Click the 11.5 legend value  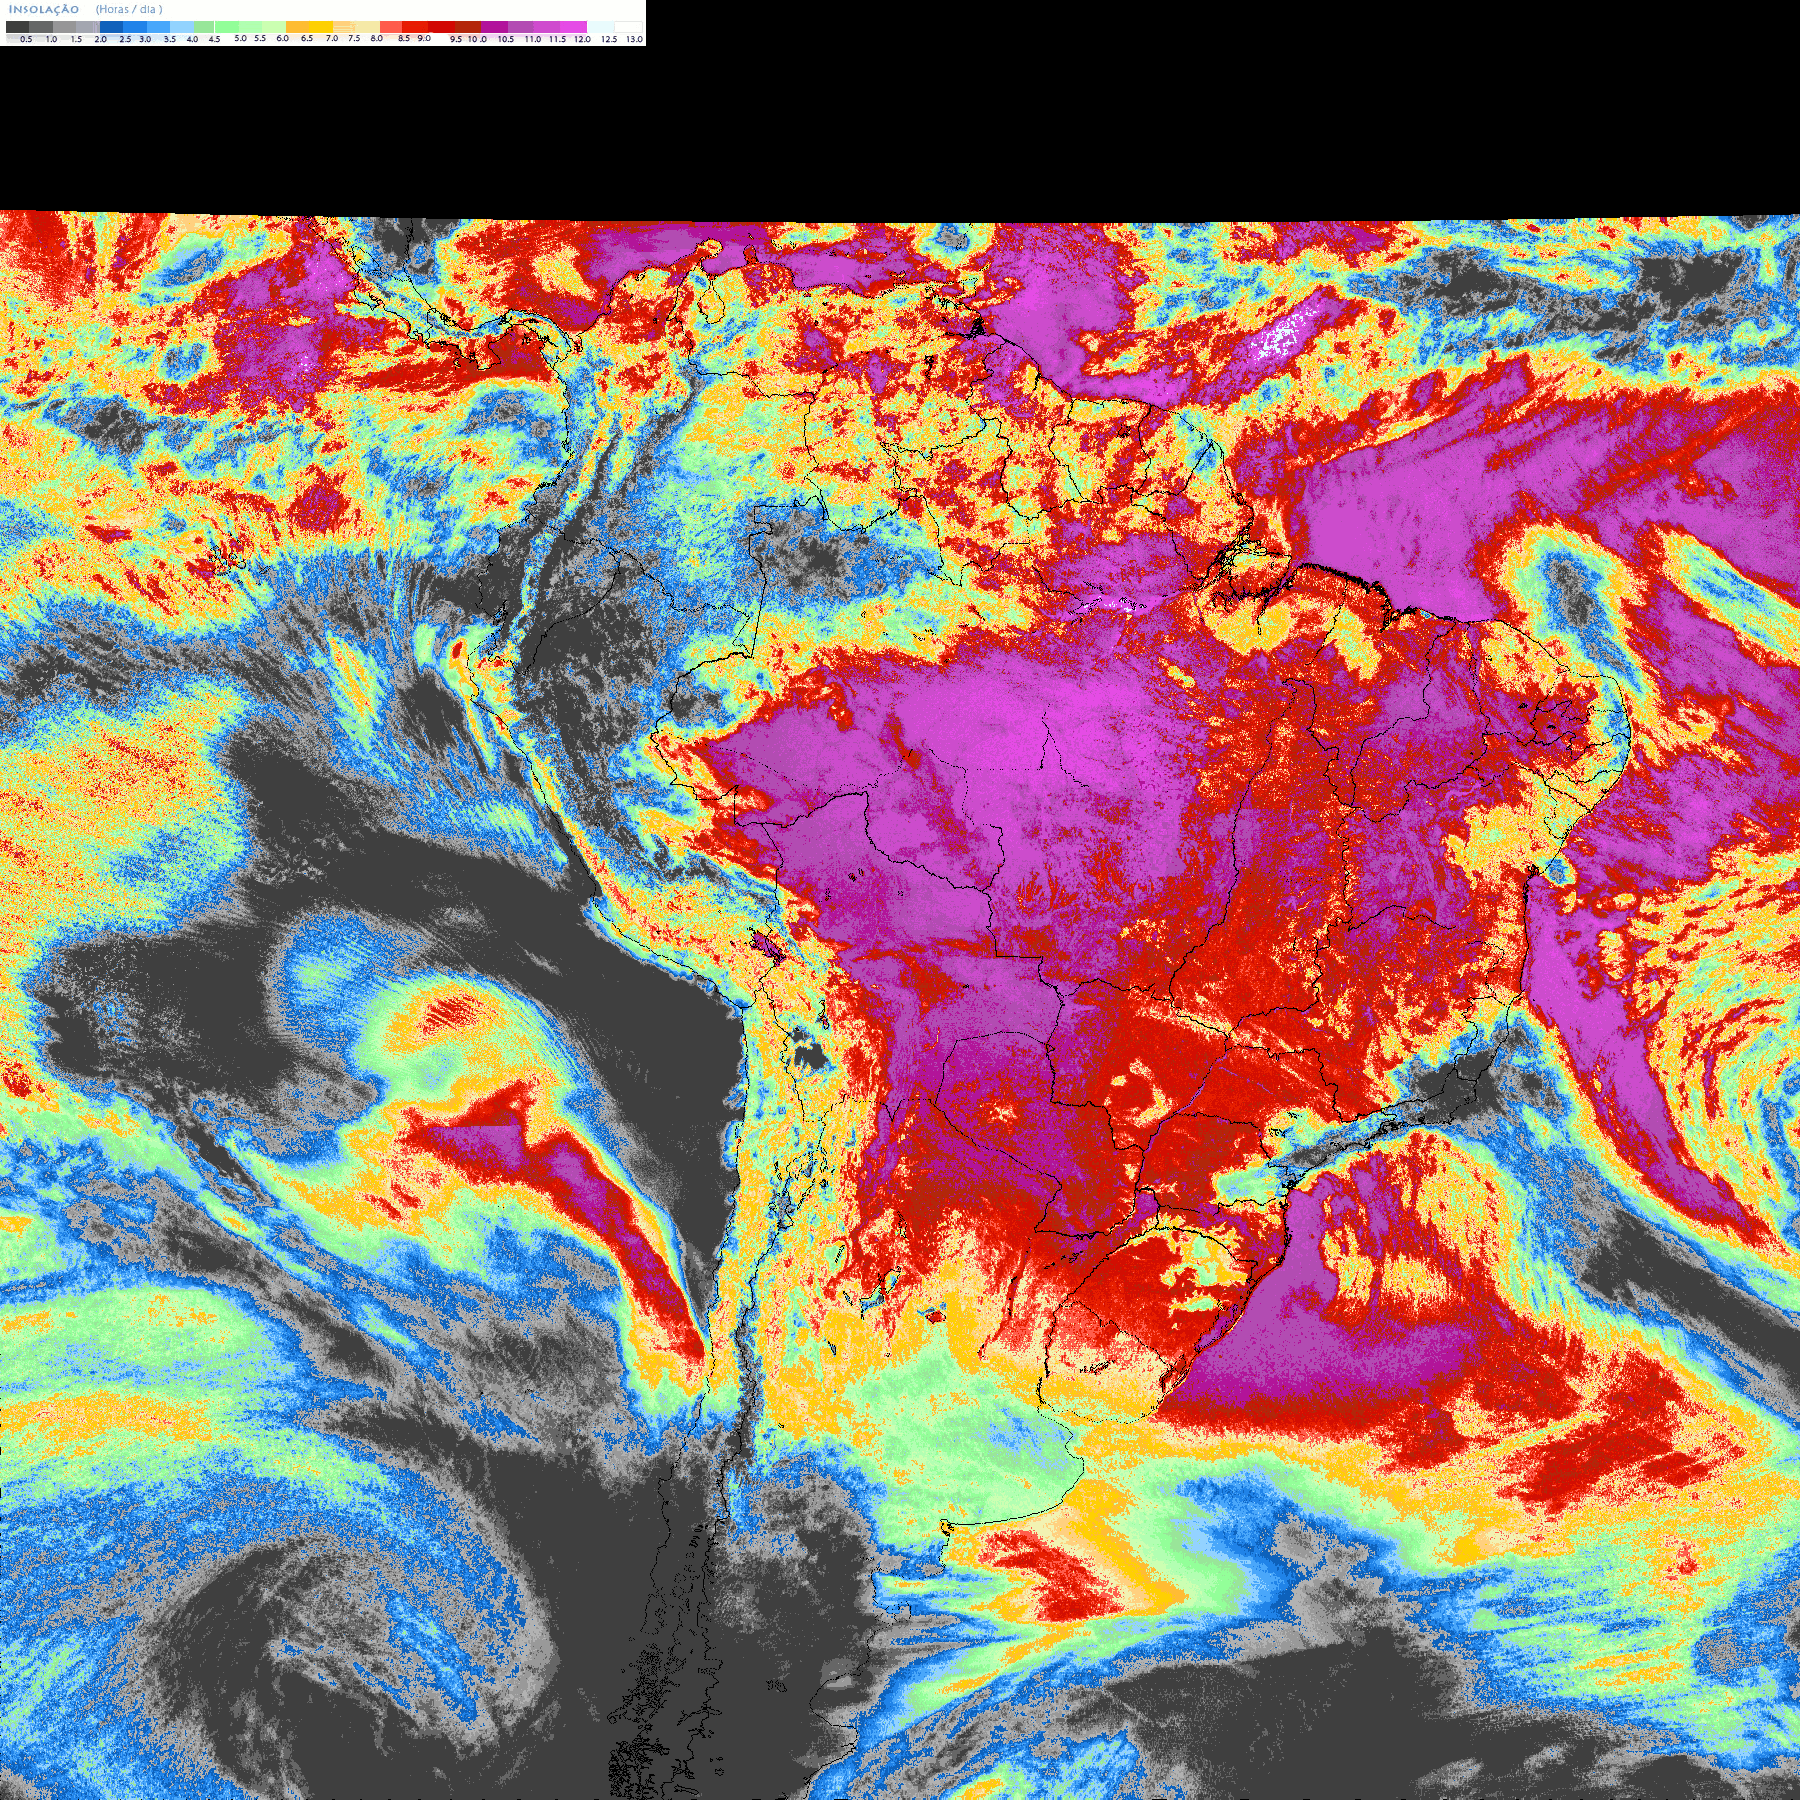pos(557,39)
